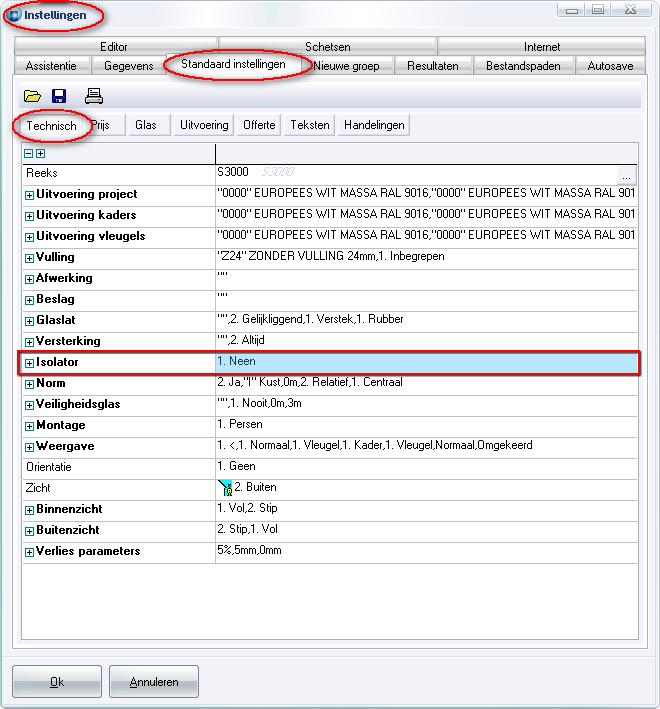Switch to the Schetsen tab
Viewport: 660px width, 709px height.
tap(328, 47)
